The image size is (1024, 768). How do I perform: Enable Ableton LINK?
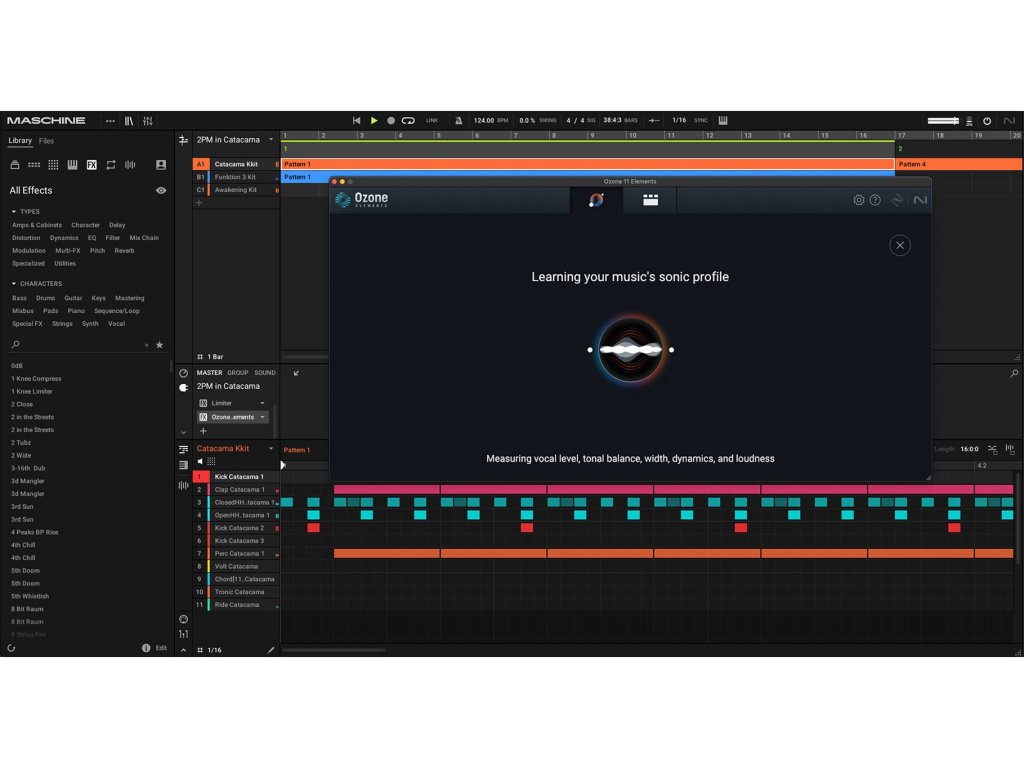[x=432, y=120]
